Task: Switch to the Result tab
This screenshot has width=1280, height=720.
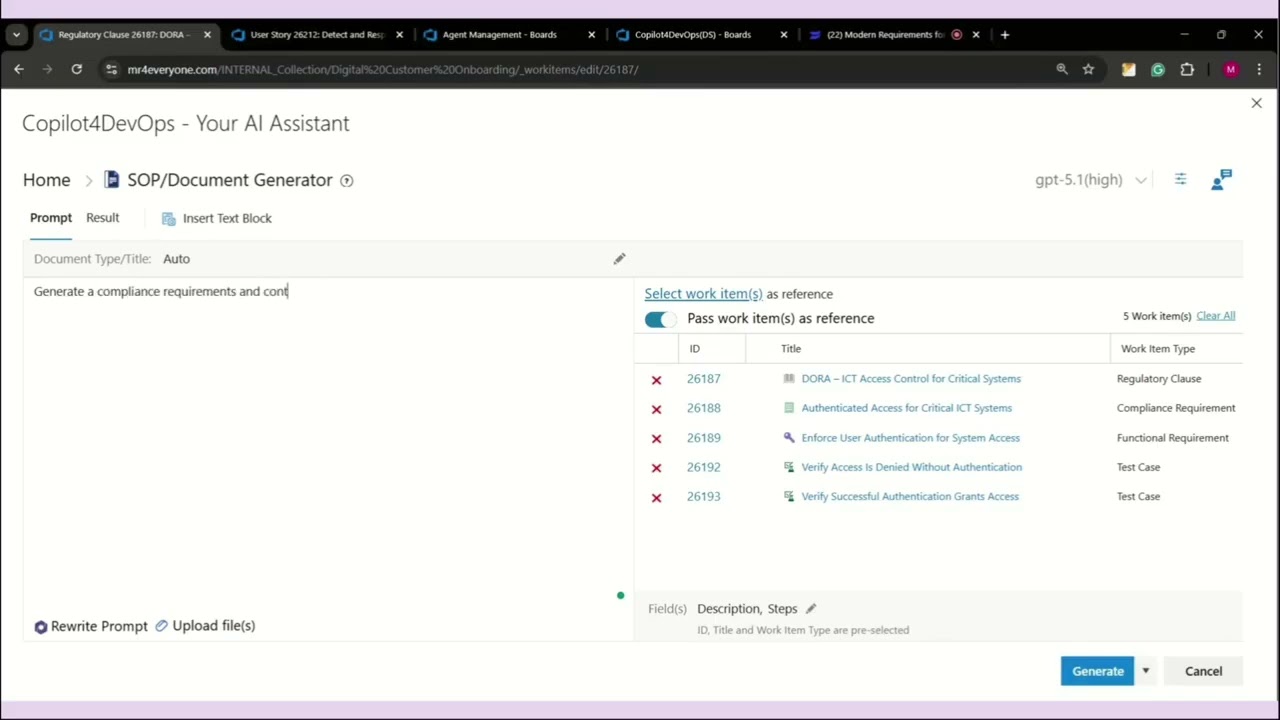Action: 102,218
